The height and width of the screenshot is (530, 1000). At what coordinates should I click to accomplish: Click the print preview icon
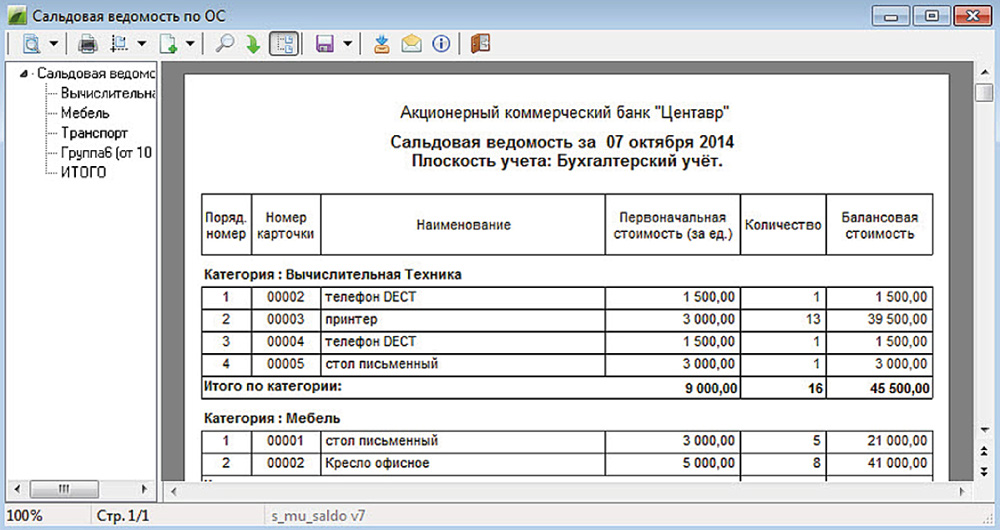[31, 43]
